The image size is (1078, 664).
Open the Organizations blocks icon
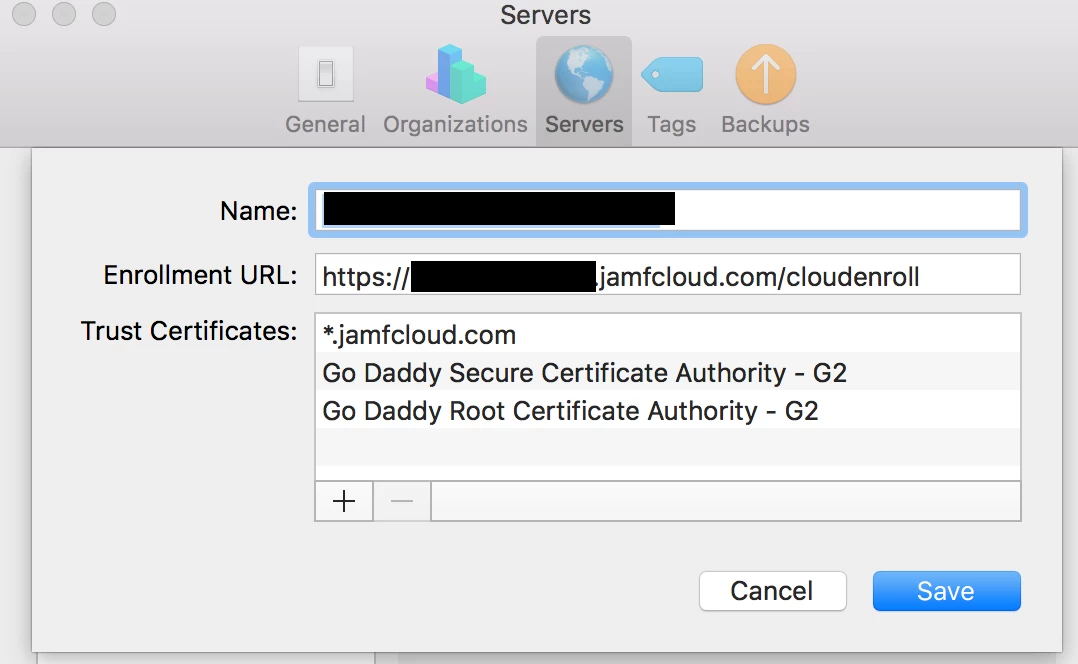456,74
